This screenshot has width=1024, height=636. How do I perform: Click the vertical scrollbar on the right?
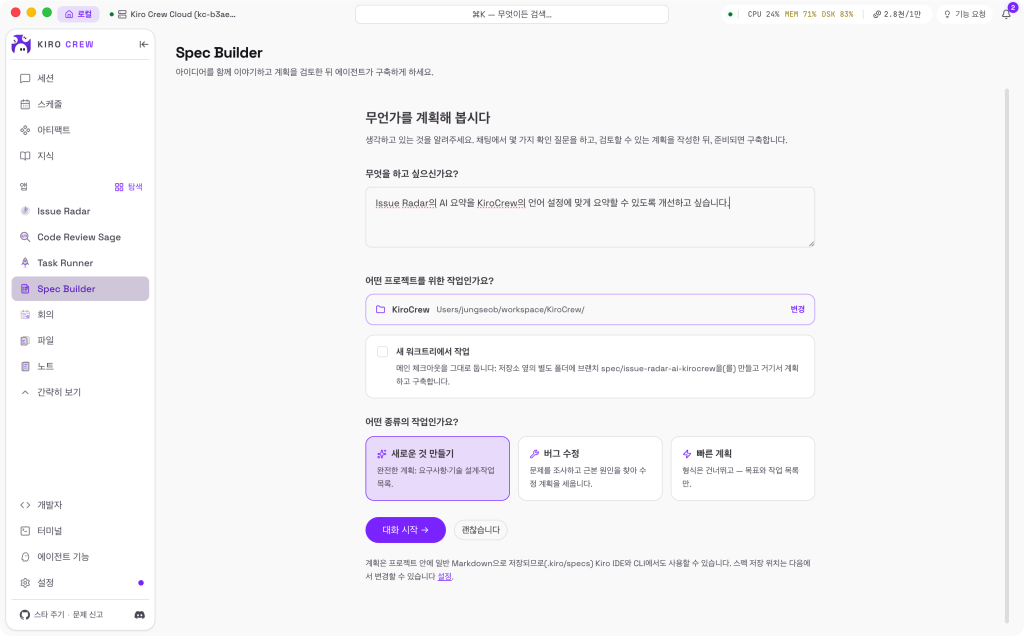[x=1006, y=356]
